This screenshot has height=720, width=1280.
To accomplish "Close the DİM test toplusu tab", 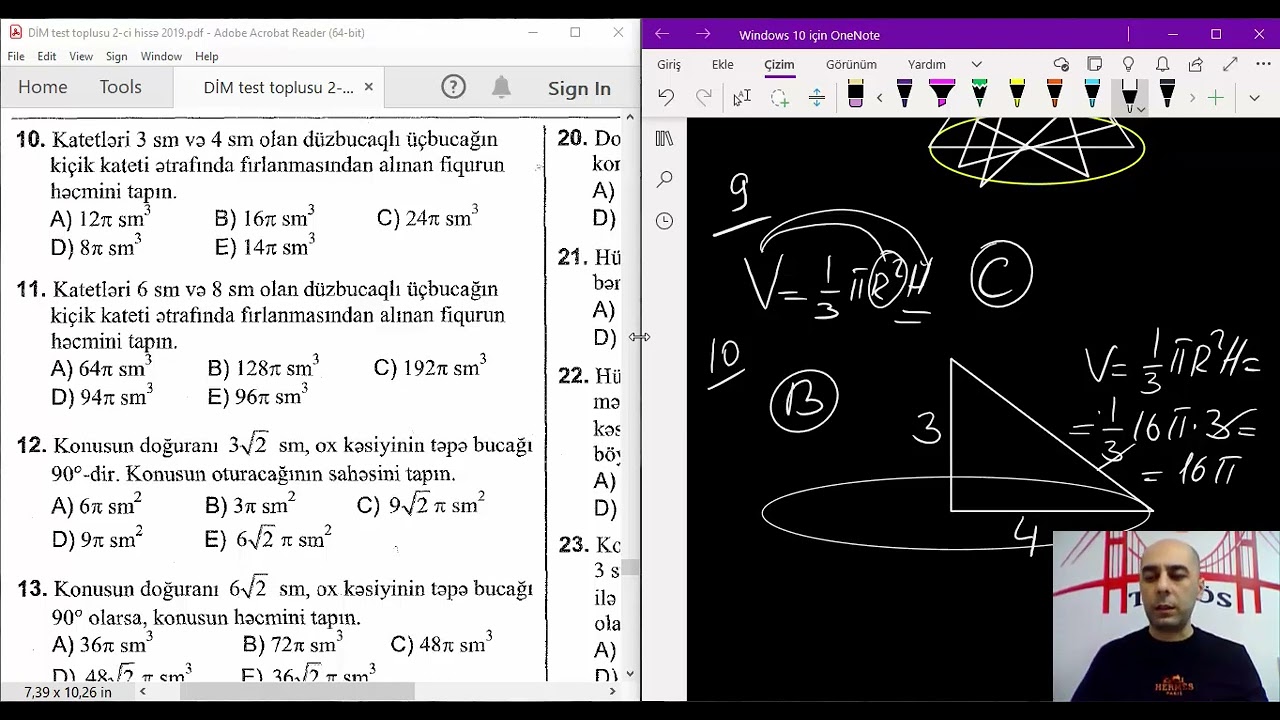I will click(368, 87).
